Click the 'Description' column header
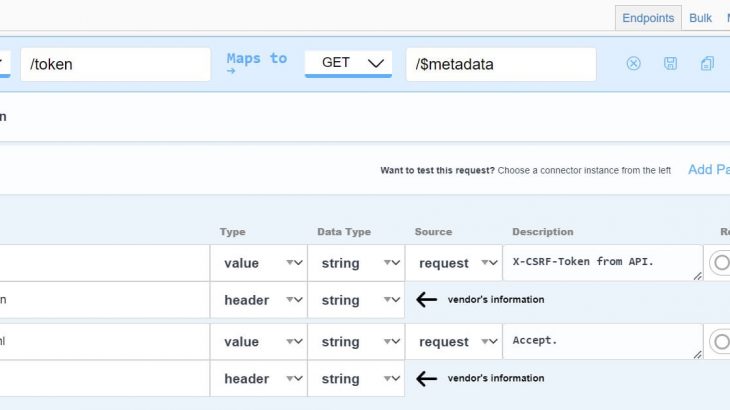Image resolution: width=730 pixels, height=410 pixels. coord(543,232)
